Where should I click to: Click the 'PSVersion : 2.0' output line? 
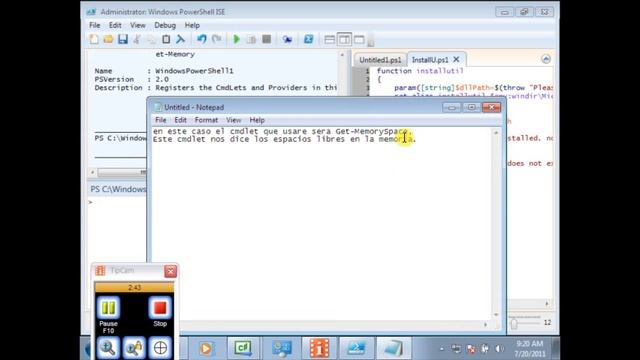click(x=131, y=79)
